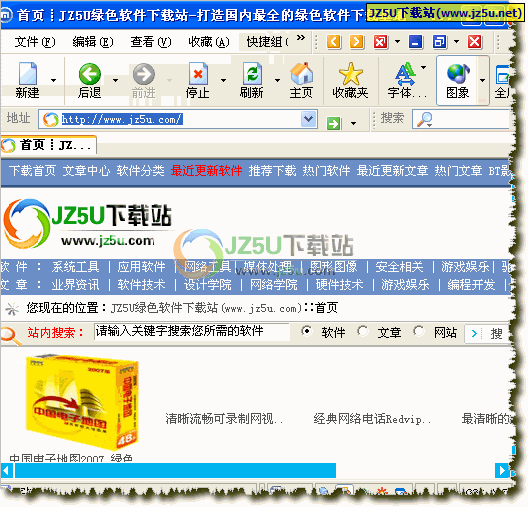The image size is (528, 507).
Task: Click the site search keyword input field
Action: (191, 332)
